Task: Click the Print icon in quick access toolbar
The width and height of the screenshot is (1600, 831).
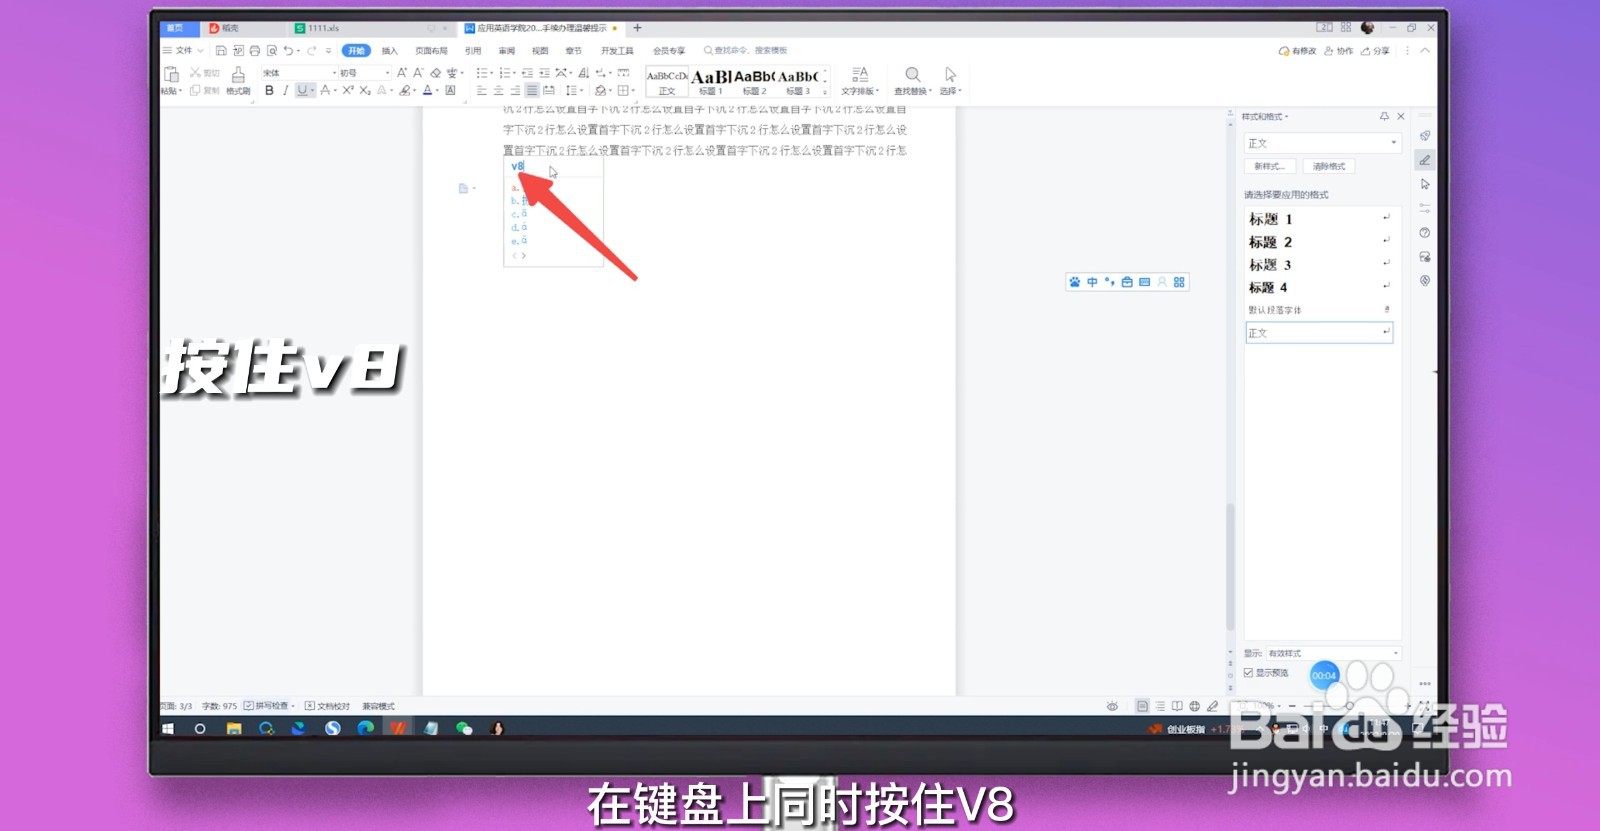Action: [255, 50]
